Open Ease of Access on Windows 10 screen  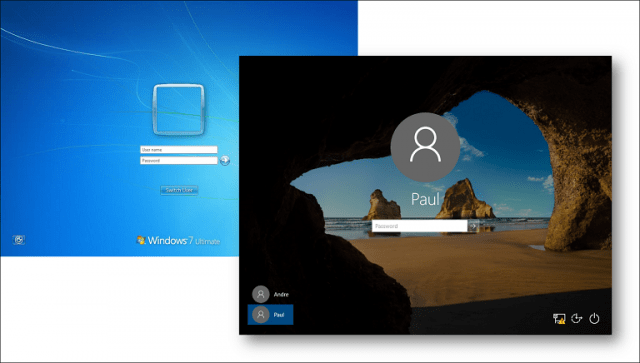tap(576, 318)
